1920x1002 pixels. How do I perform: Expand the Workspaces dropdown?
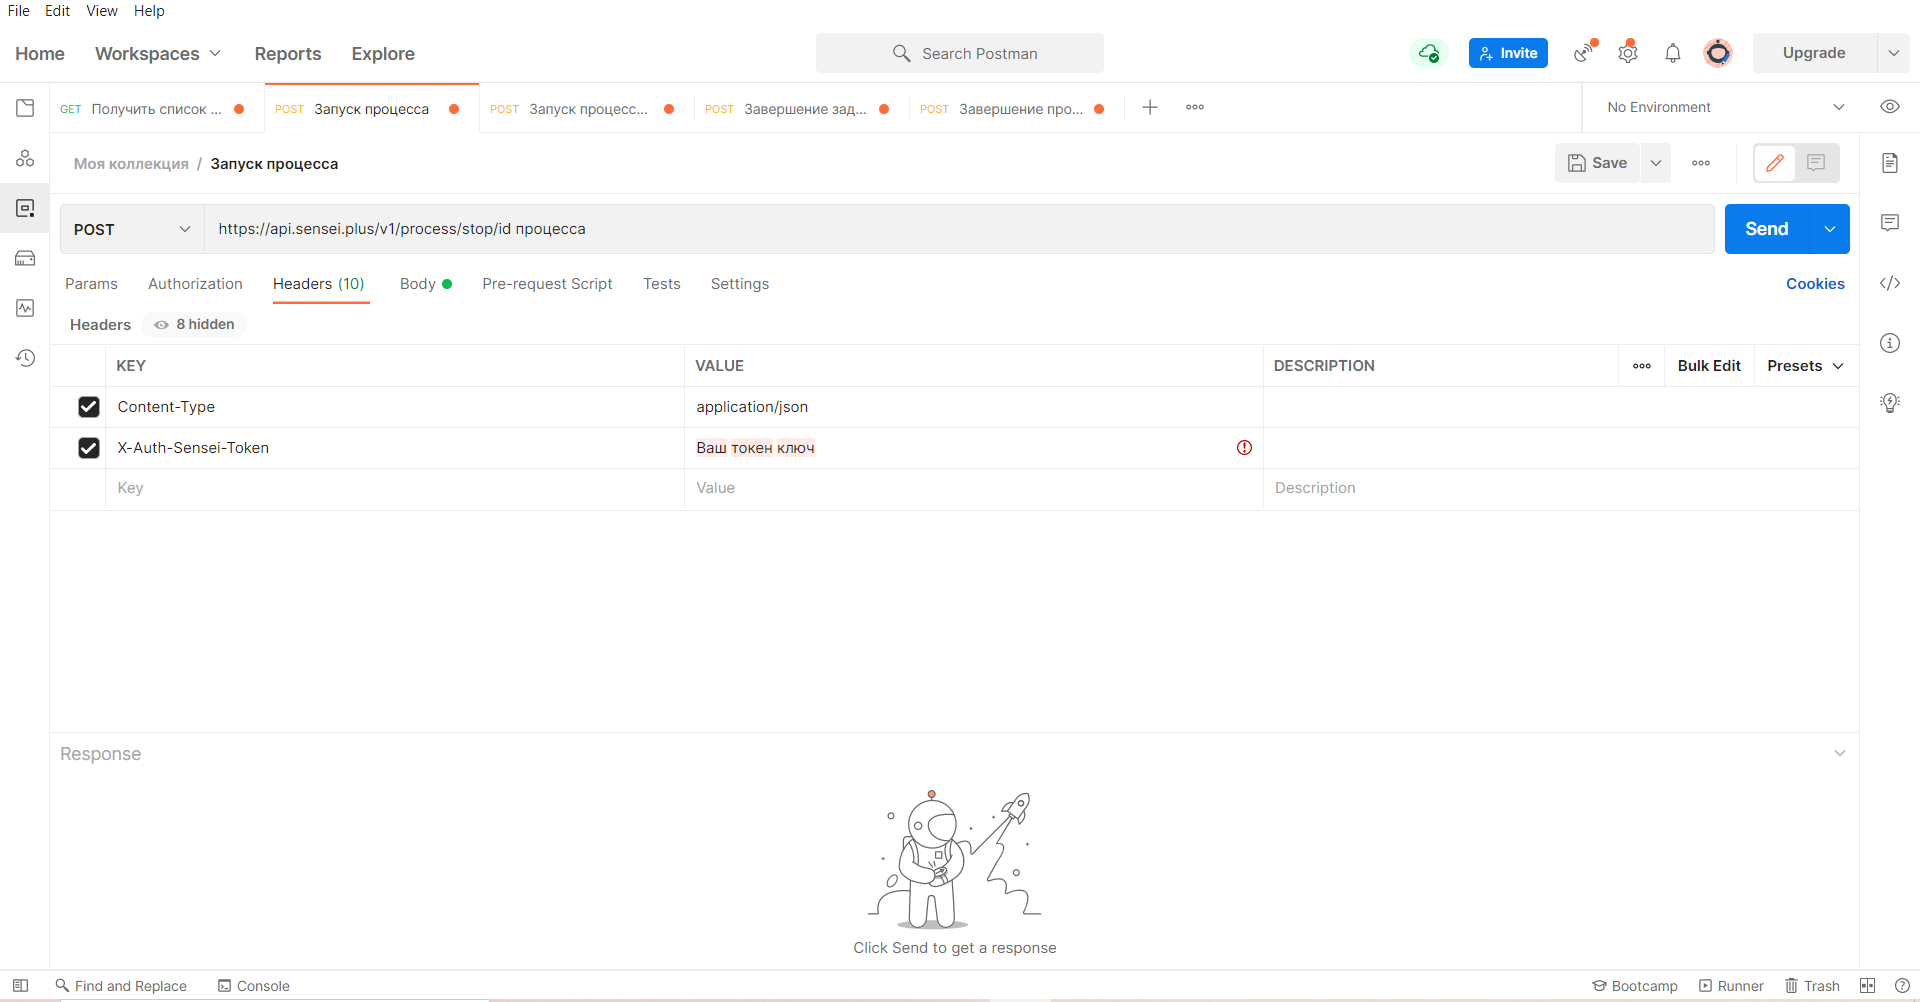click(158, 53)
